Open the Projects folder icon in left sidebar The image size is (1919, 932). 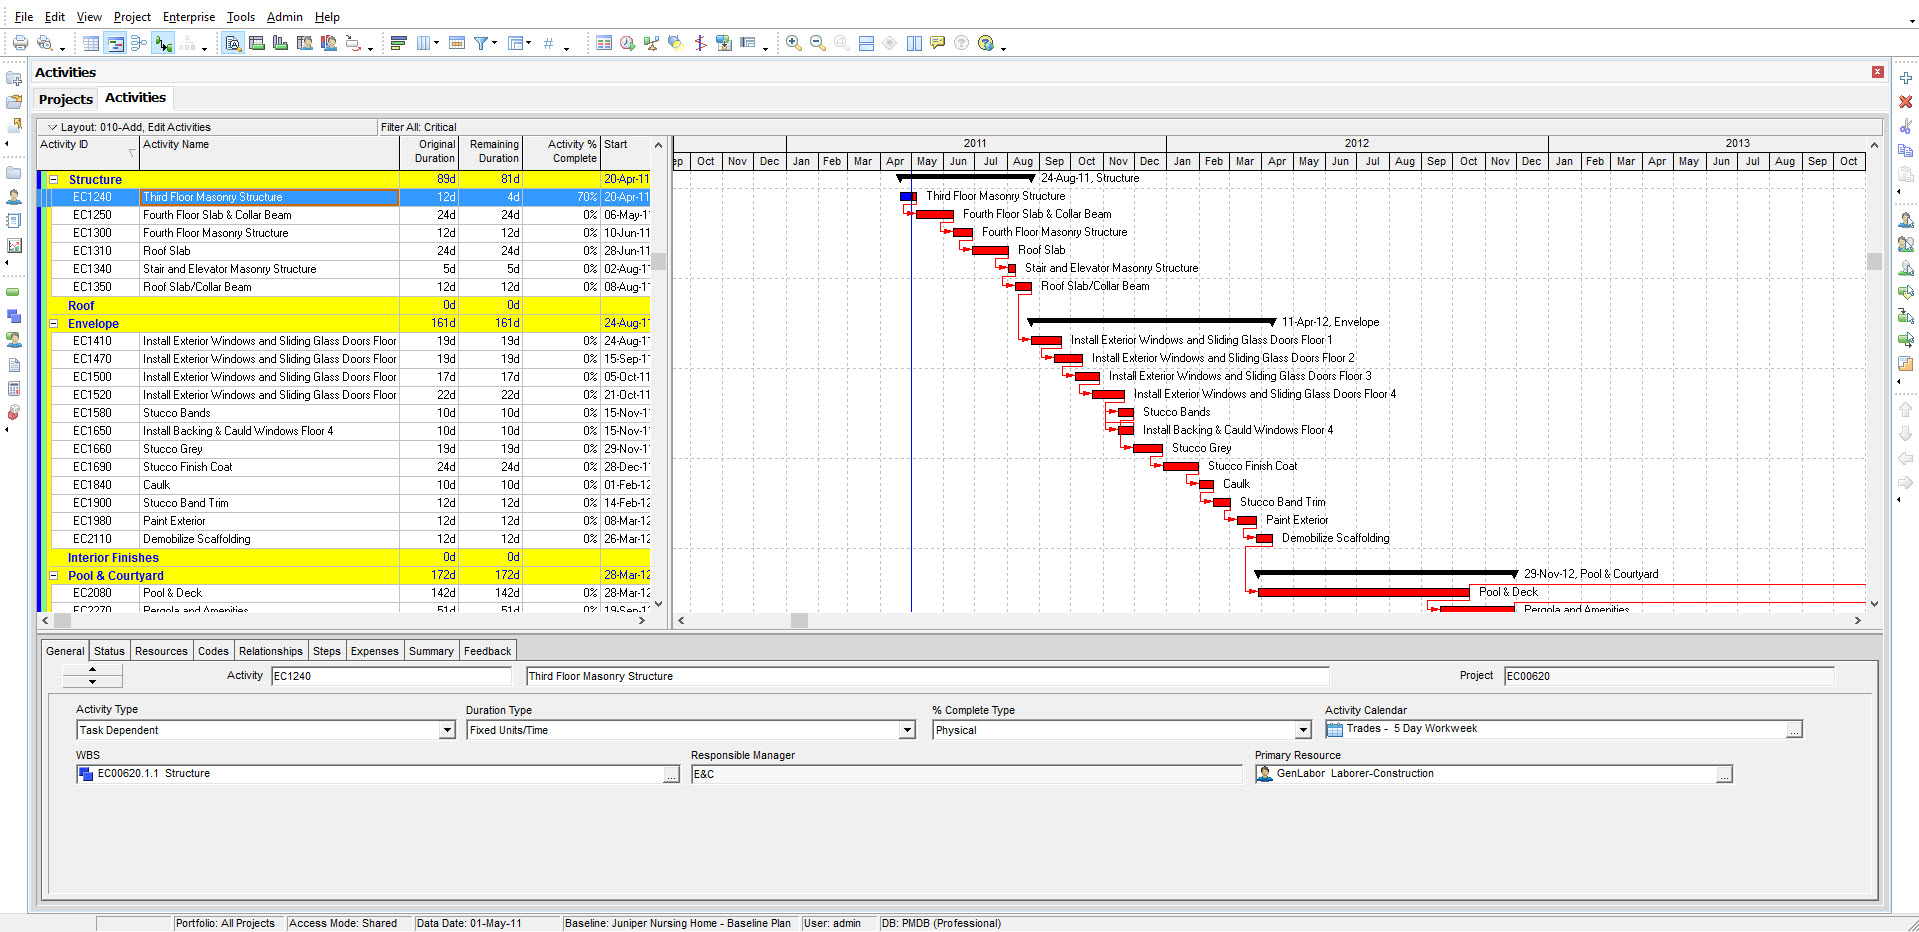14,173
